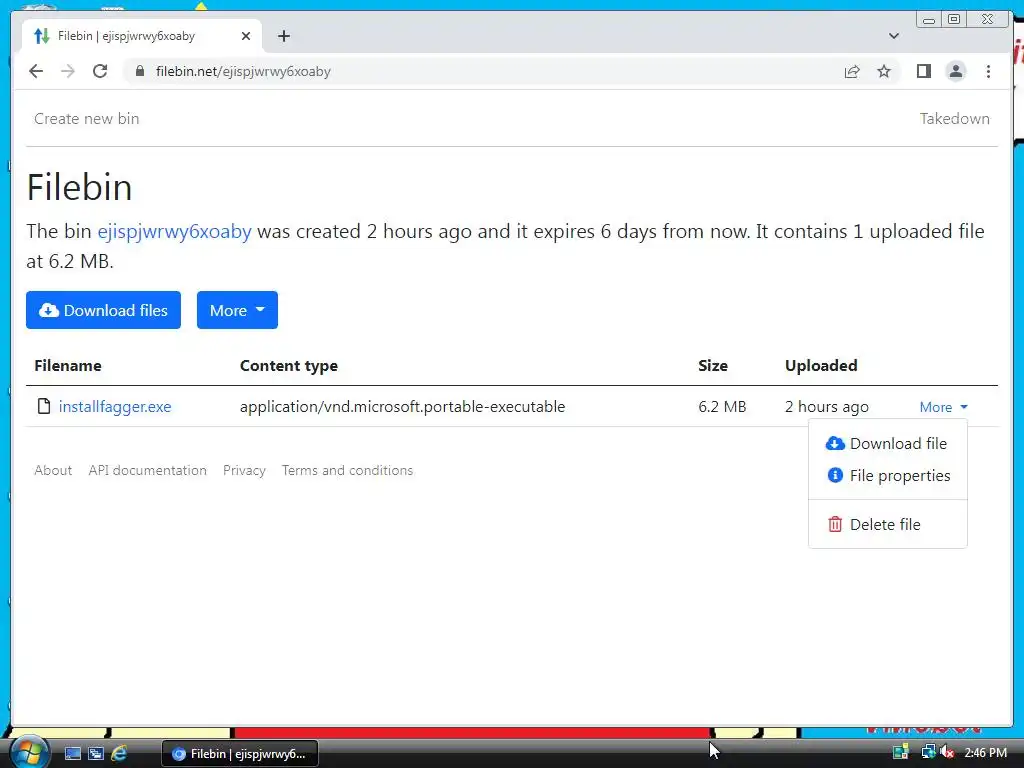This screenshot has width=1024, height=768.
Task: Choose Download file from the menu
Action: point(888,443)
